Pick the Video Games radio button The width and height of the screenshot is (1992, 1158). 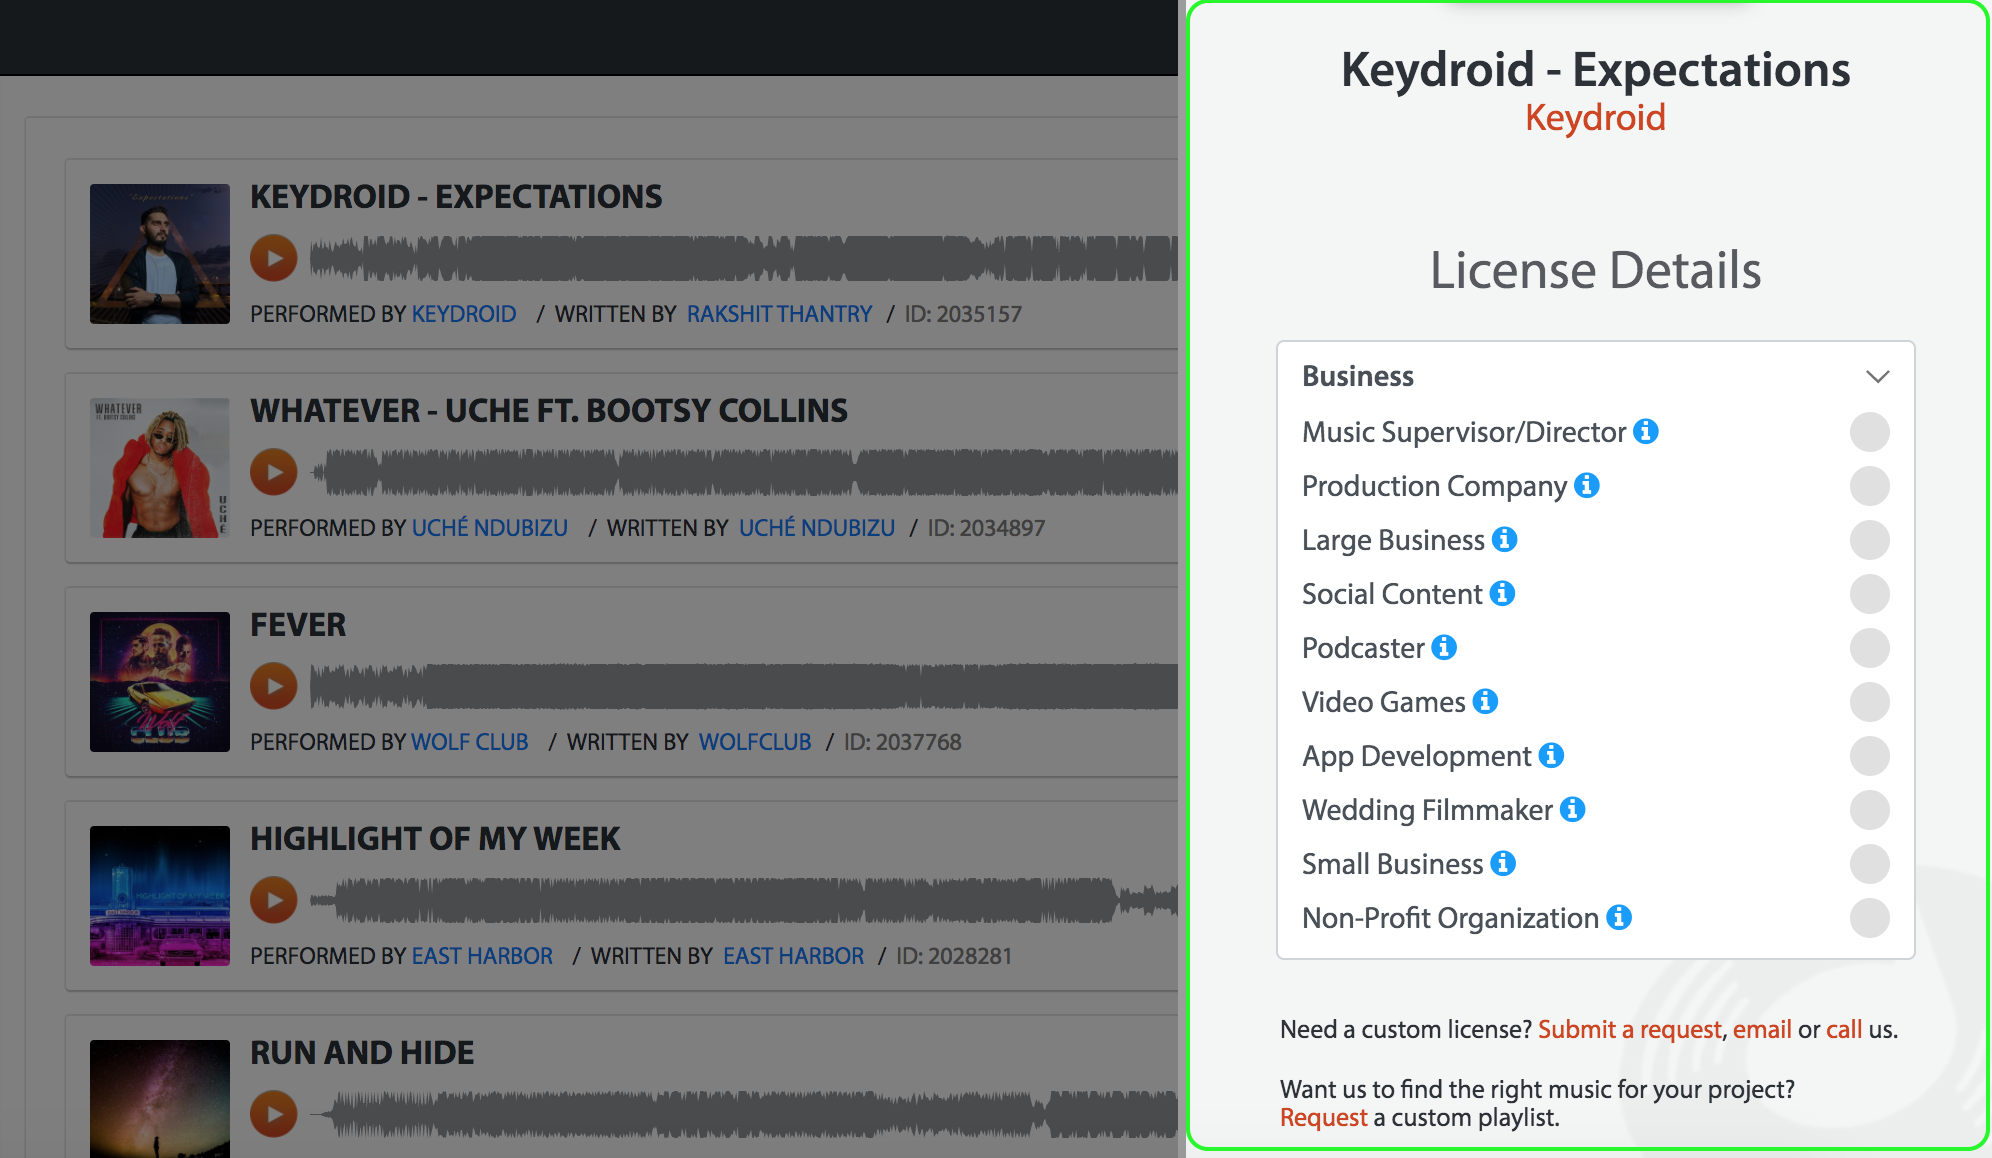click(x=1870, y=702)
